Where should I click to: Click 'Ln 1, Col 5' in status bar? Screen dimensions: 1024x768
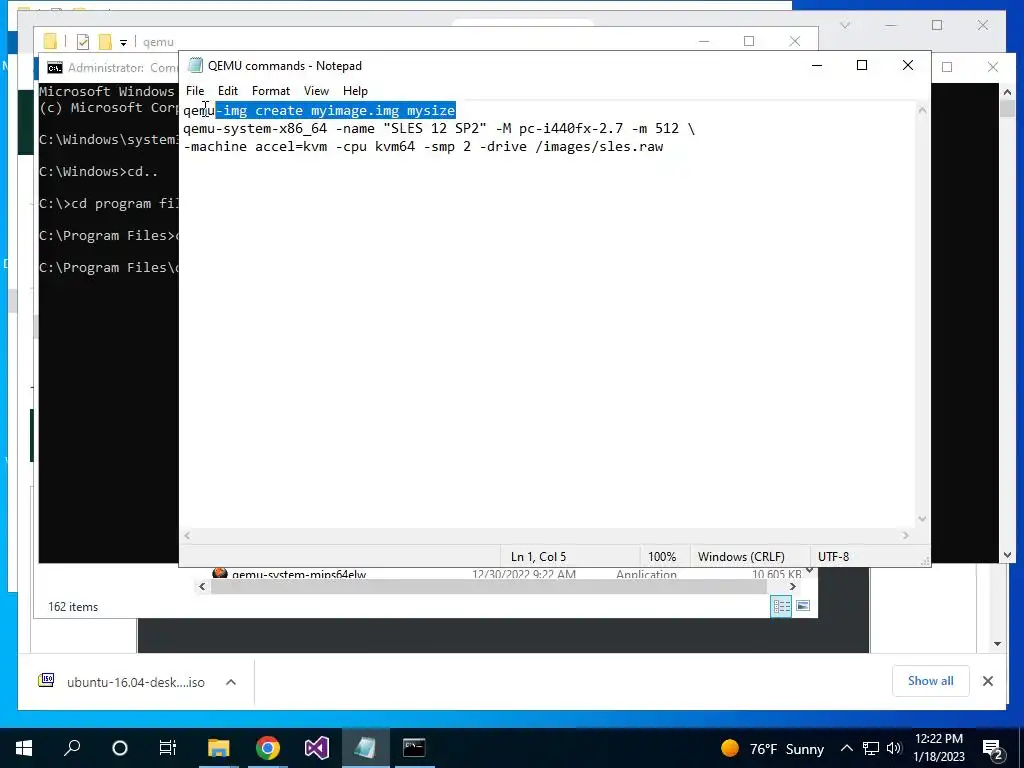click(x=538, y=556)
